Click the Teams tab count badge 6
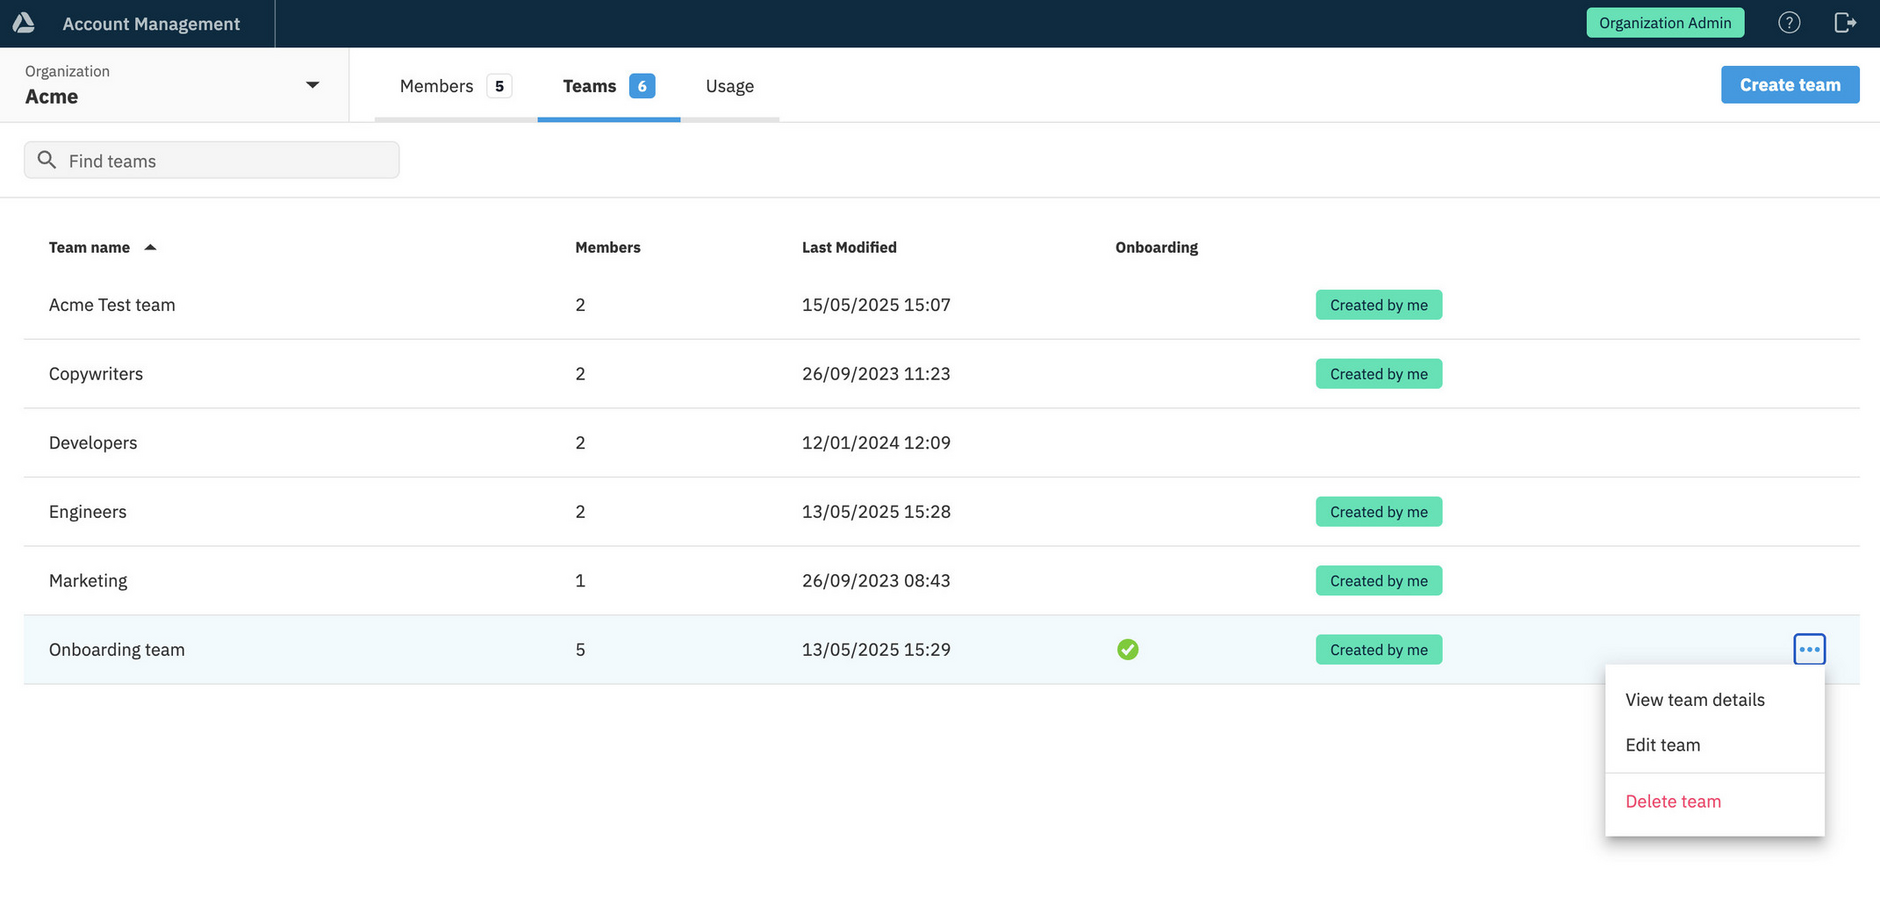This screenshot has height=899, width=1880. point(642,86)
